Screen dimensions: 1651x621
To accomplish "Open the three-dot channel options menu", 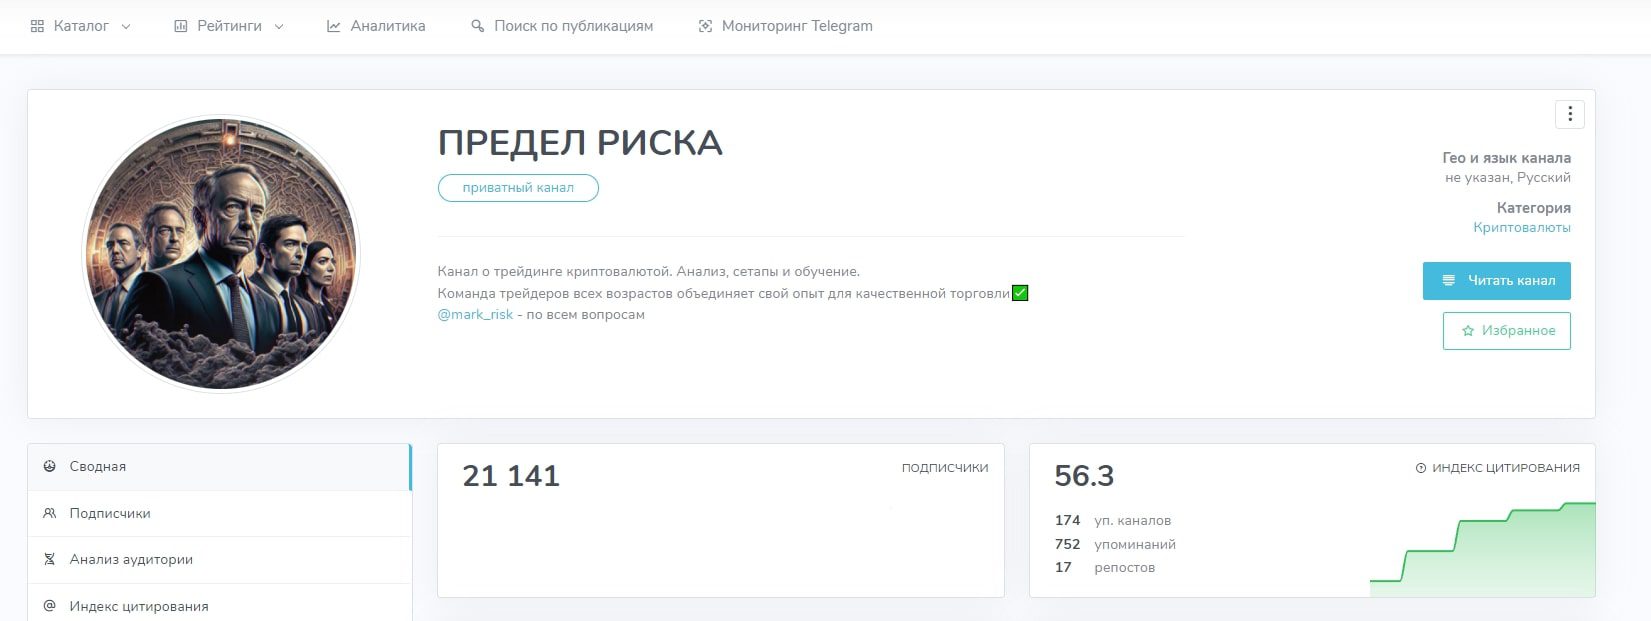I will coord(1569,114).
